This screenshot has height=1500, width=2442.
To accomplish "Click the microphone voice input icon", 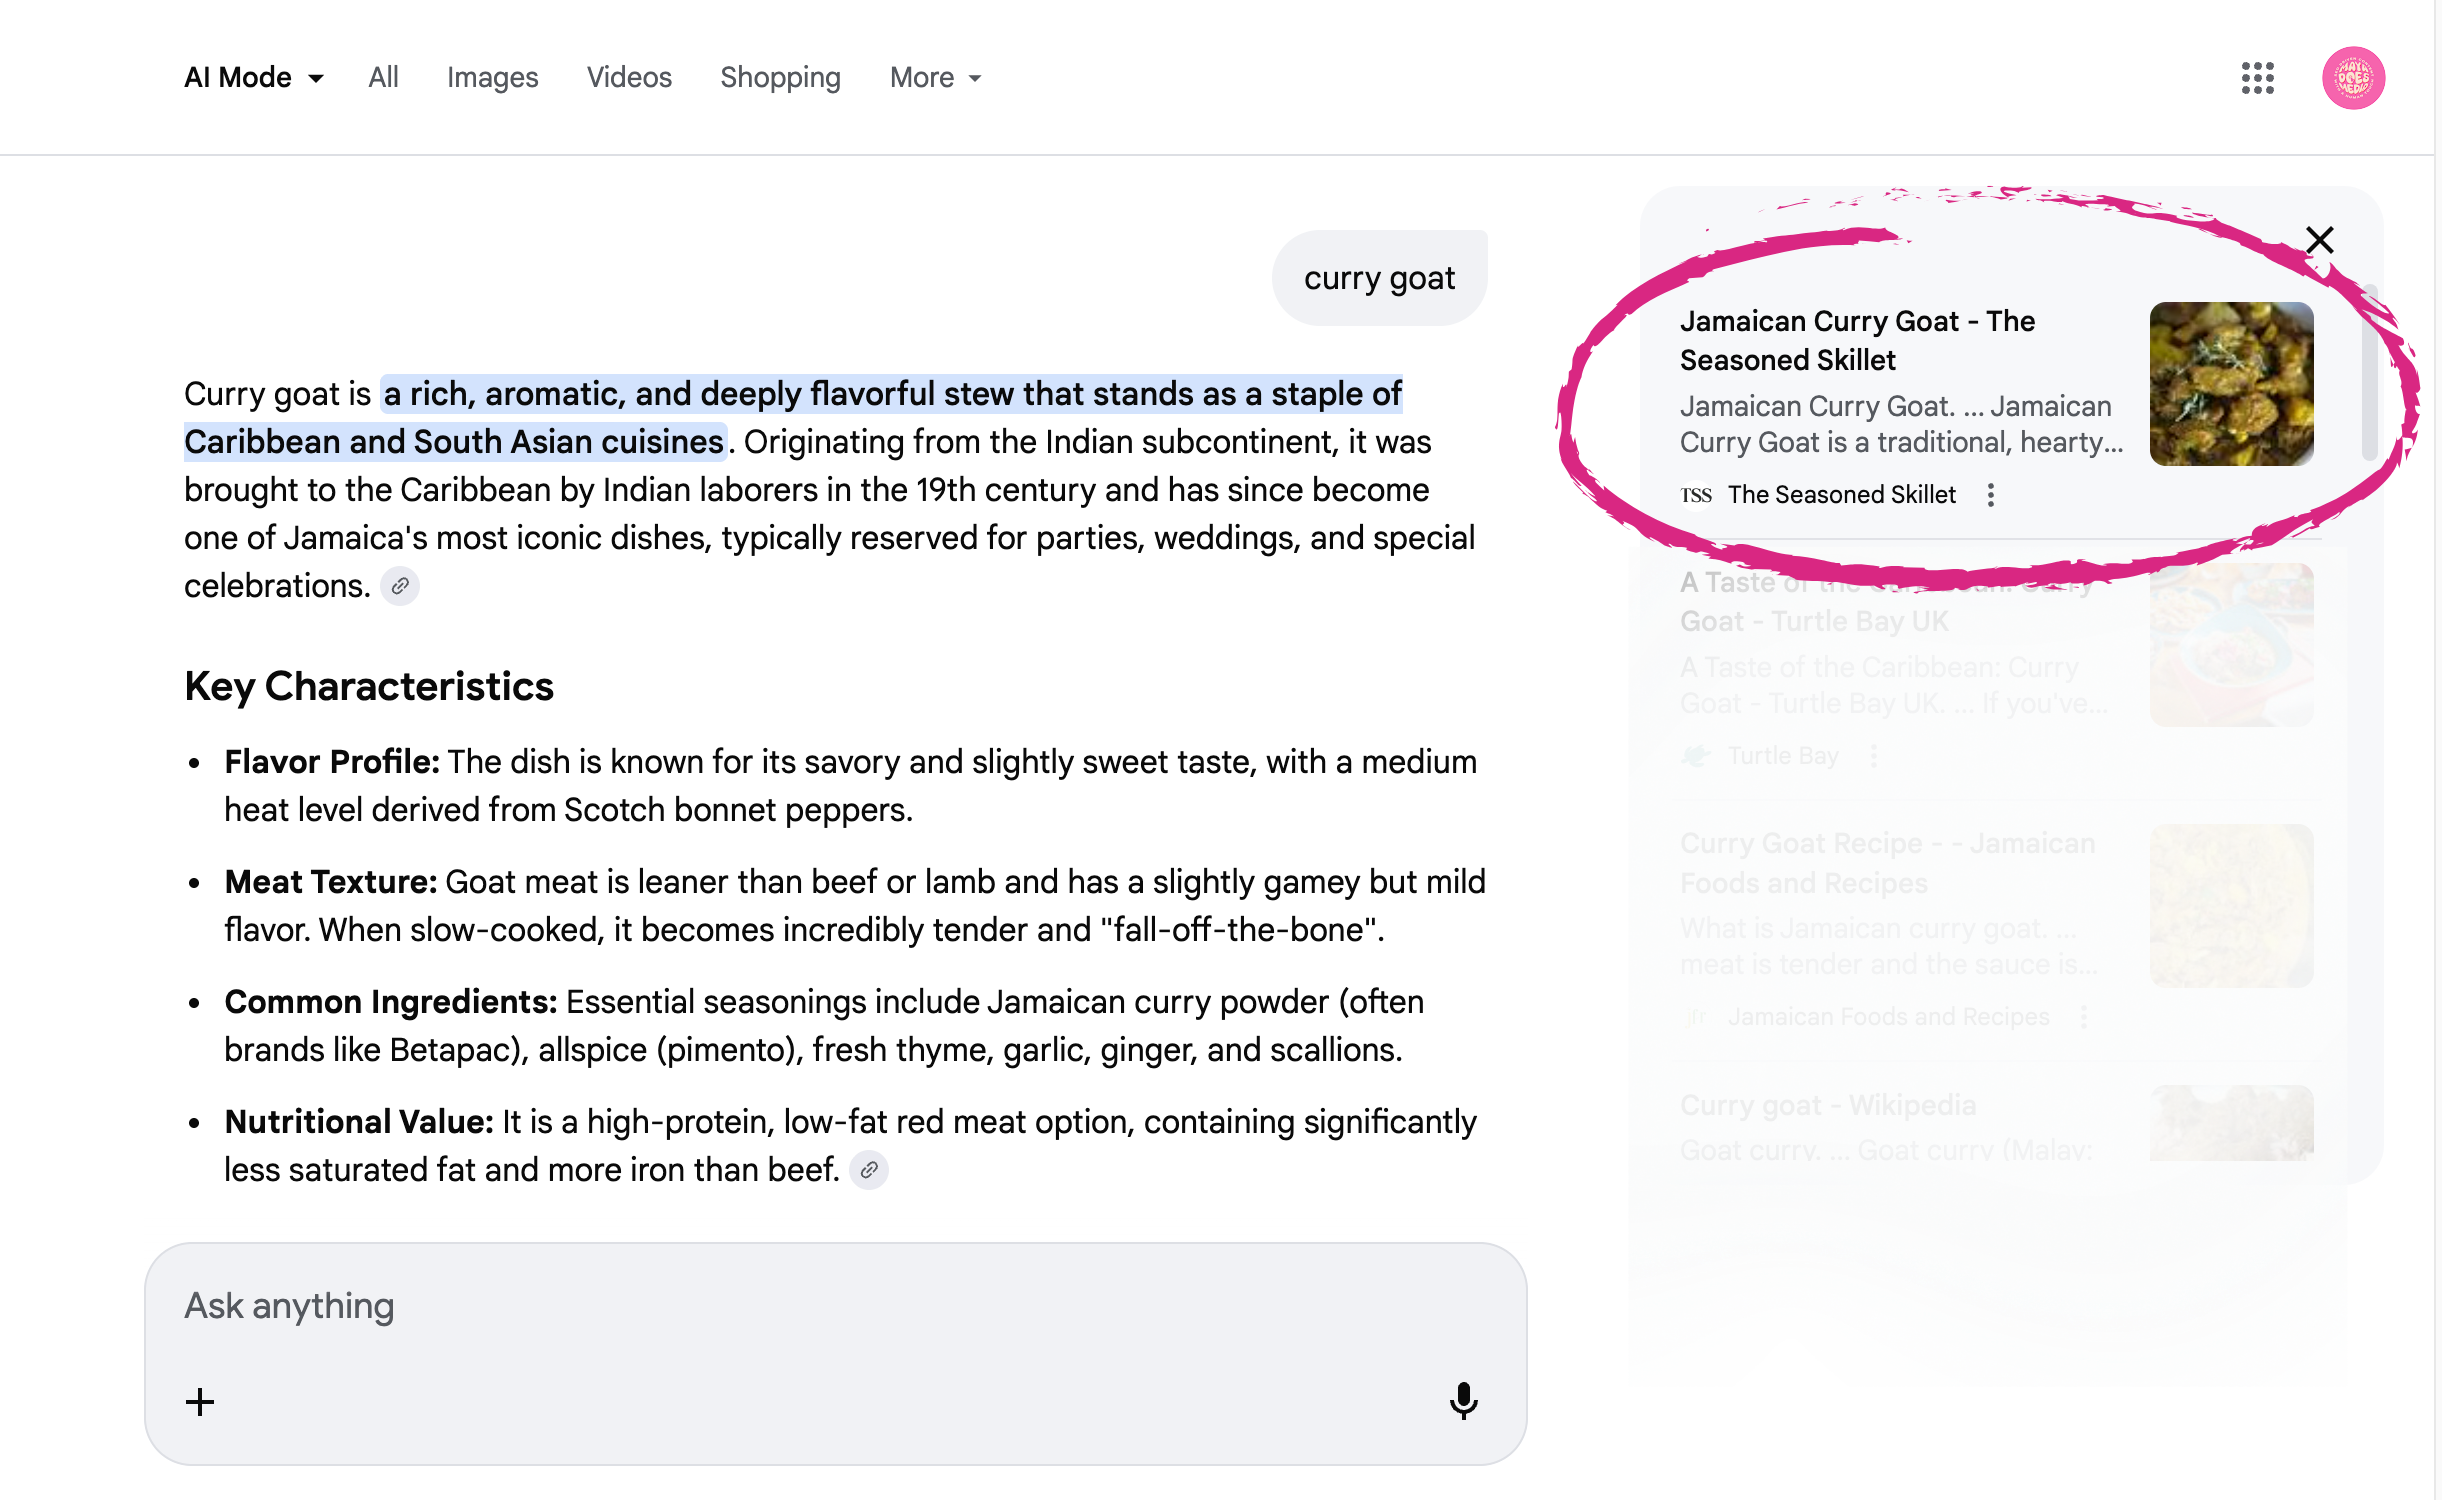I will [x=1463, y=1400].
